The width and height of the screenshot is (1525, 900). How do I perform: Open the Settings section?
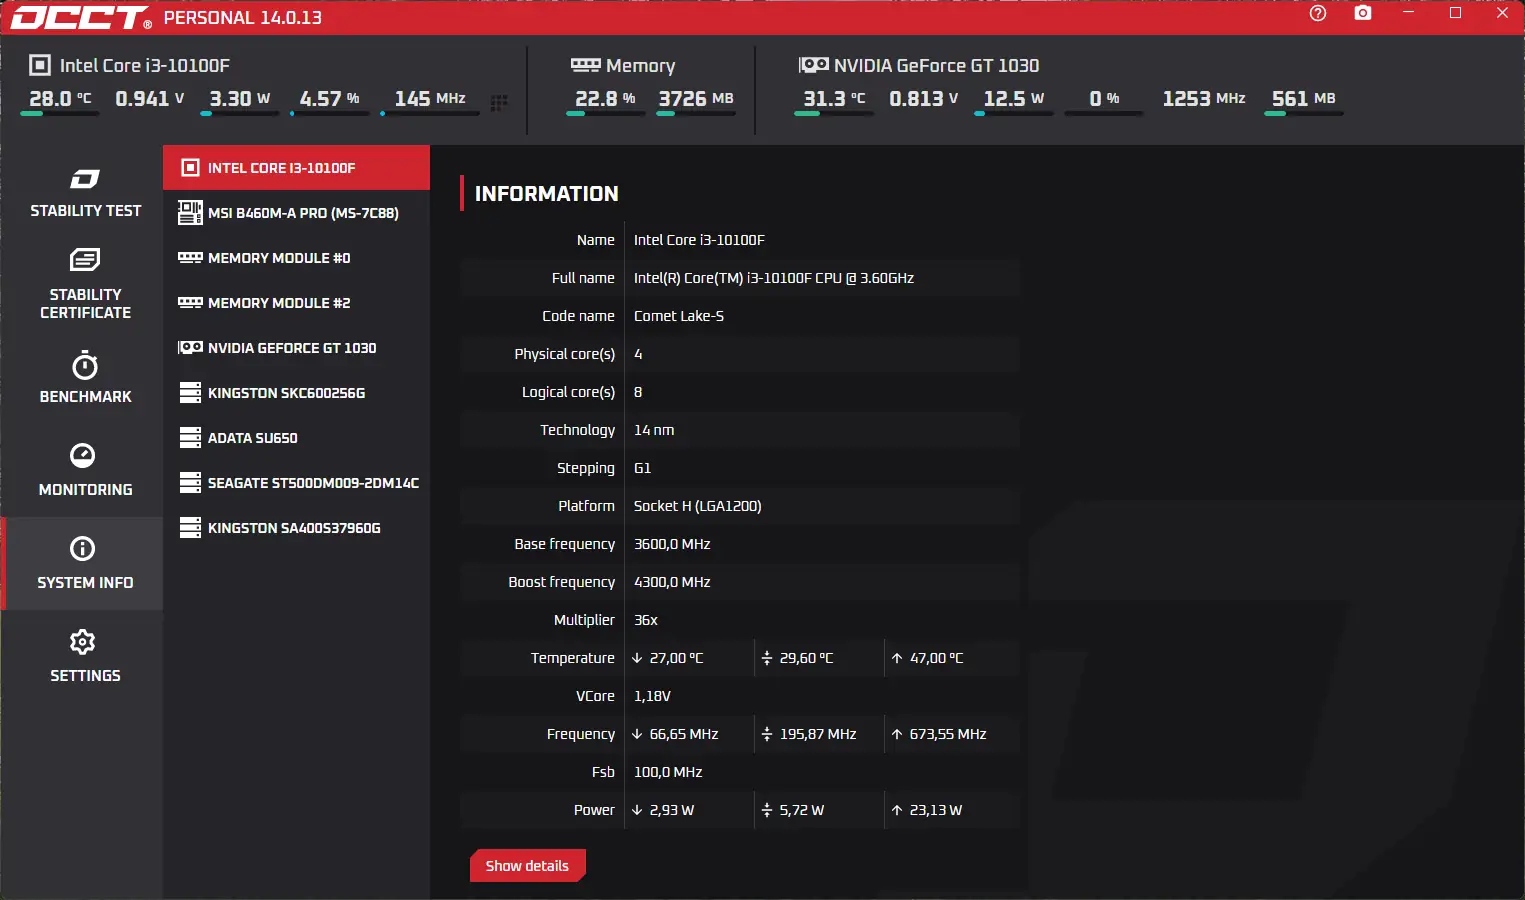pos(85,656)
